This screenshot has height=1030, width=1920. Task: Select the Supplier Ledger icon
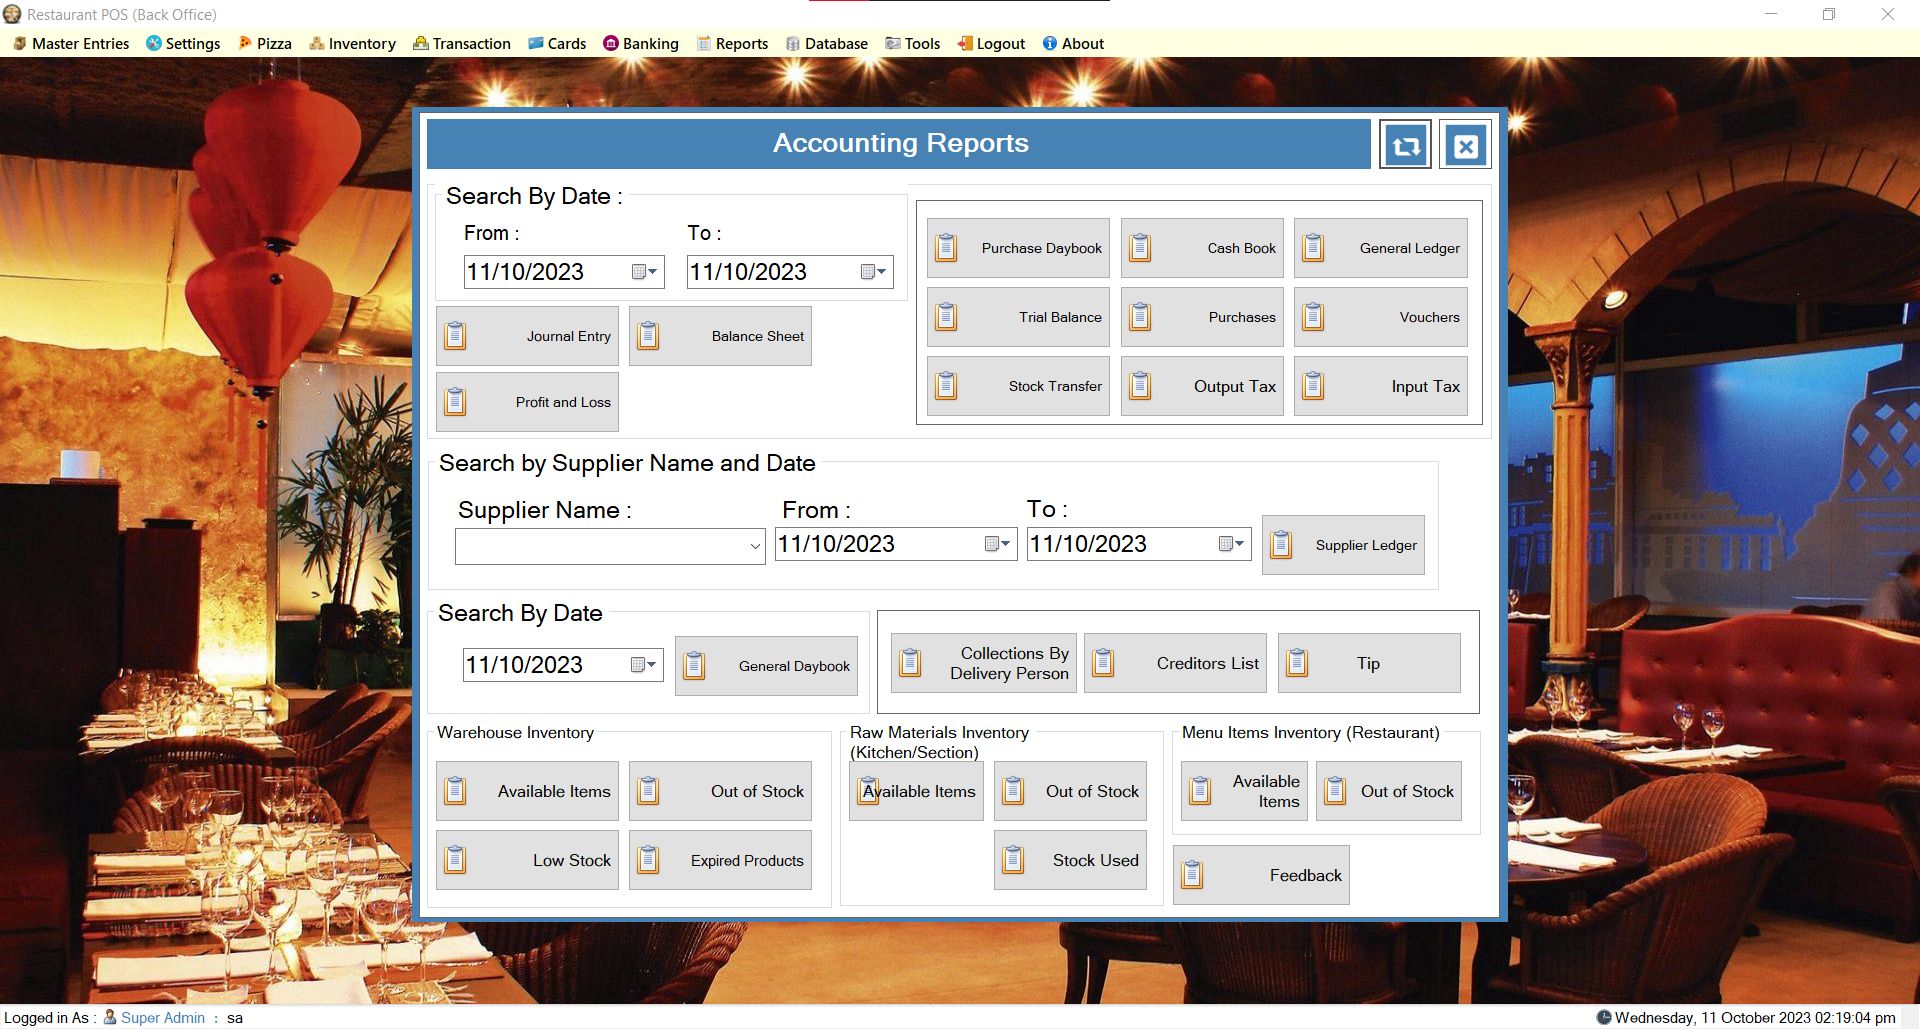1283,544
